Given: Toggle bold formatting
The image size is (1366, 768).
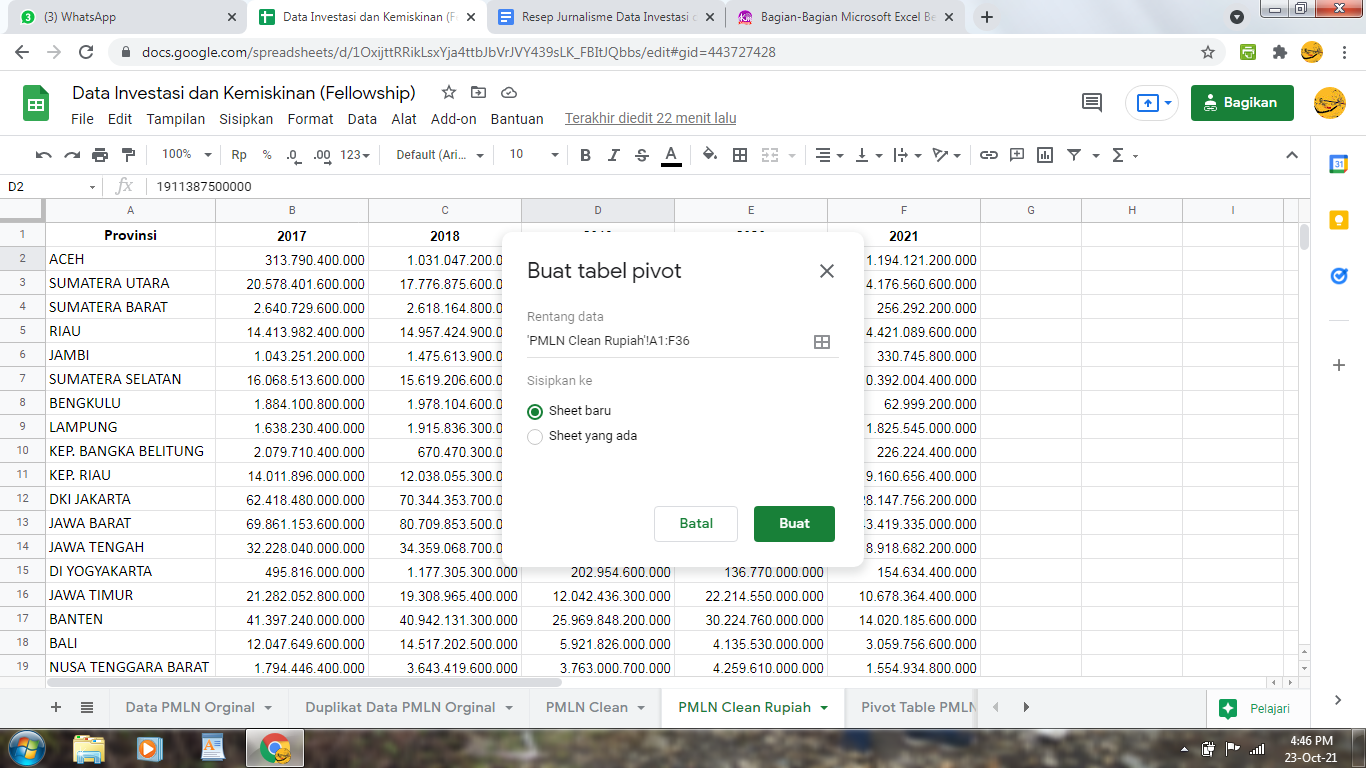Looking at the screenshot, I should tap(585, 155).
